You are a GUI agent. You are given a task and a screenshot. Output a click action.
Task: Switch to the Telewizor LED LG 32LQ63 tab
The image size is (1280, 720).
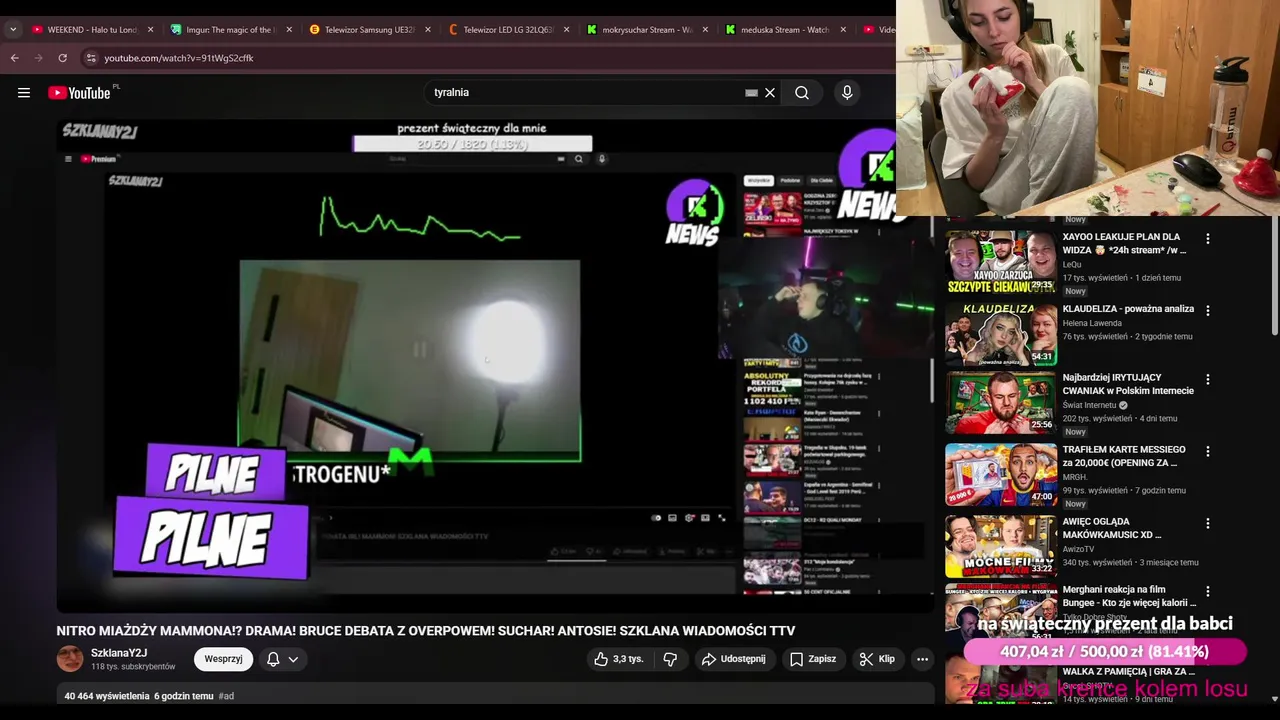pos(505,30)
